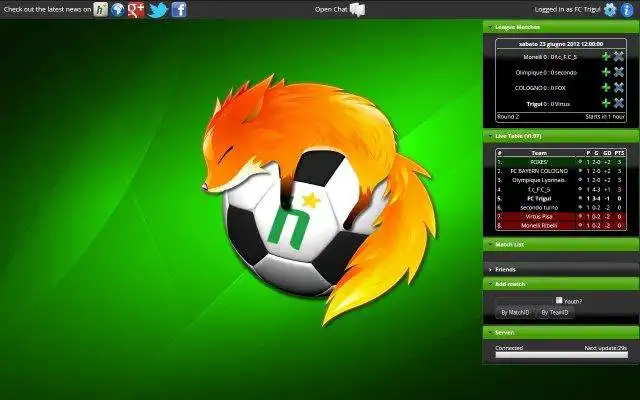Click the Round 2 label

pyautogui.click(x=508, y=116)
